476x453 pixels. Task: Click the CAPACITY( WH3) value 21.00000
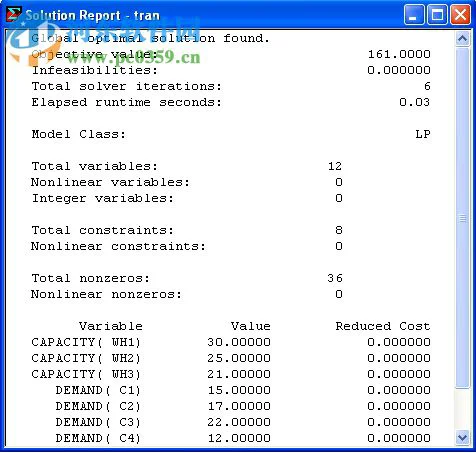(239, 374)
